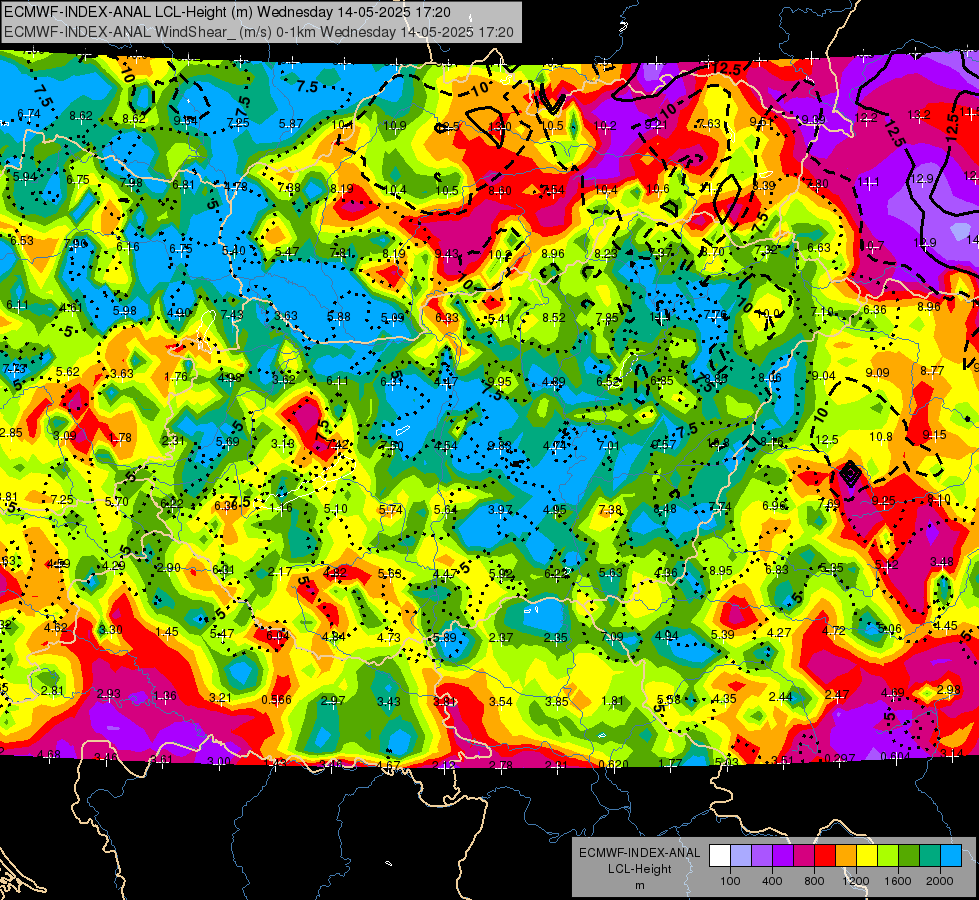The width and height of the screenshot is (979, 900).
Task: Click the map value 2.31
Action: [x=173, y=440]
